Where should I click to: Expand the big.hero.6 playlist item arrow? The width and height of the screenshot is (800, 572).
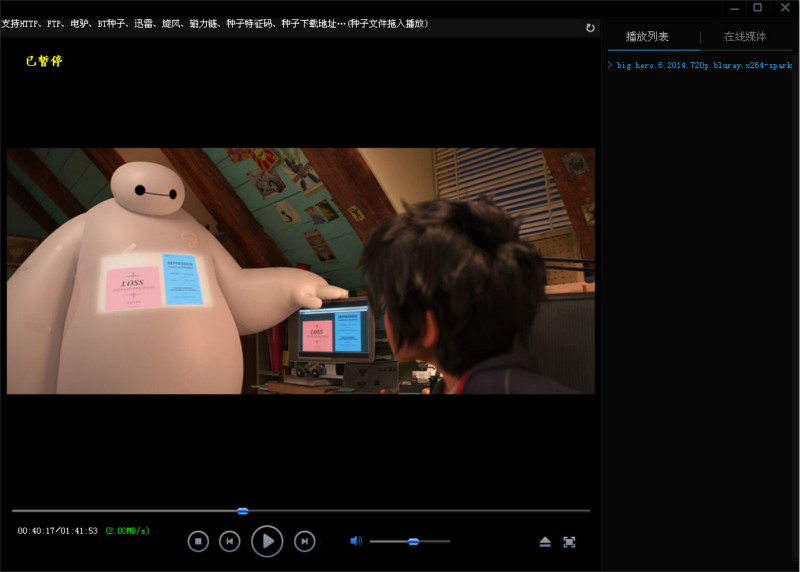point(610,65)
